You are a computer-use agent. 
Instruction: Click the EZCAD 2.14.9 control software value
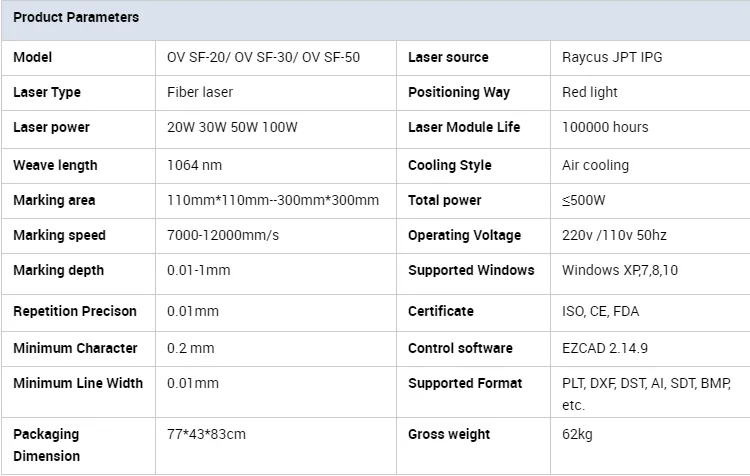[605, 348]
